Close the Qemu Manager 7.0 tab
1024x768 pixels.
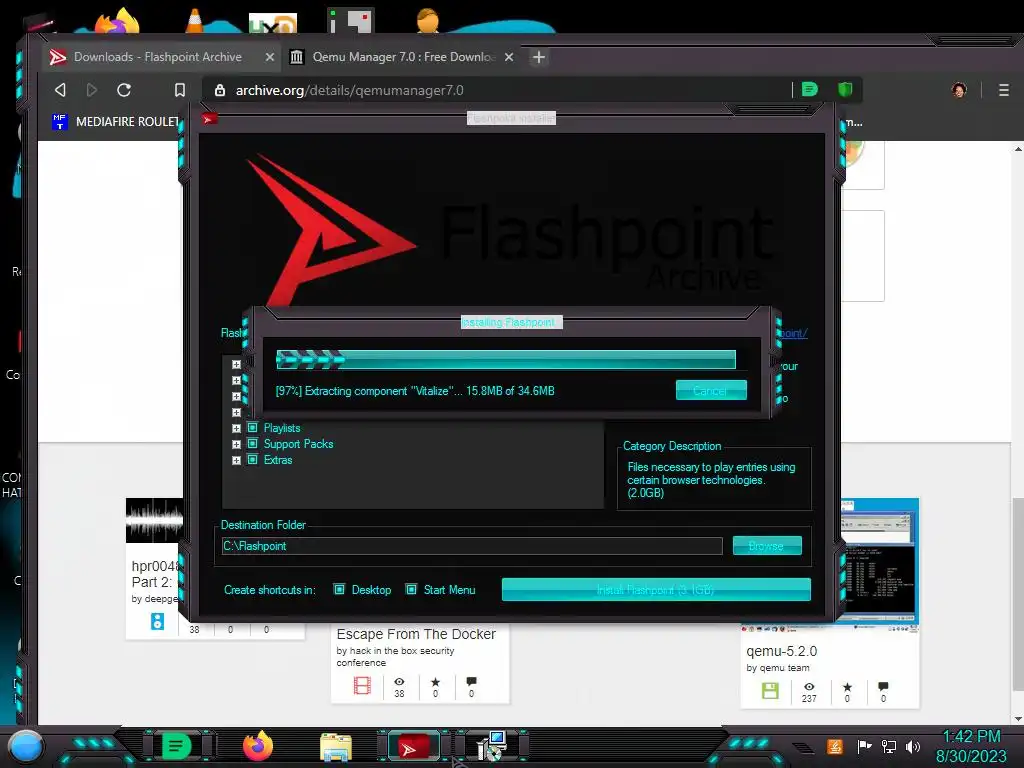click(509, 57)
